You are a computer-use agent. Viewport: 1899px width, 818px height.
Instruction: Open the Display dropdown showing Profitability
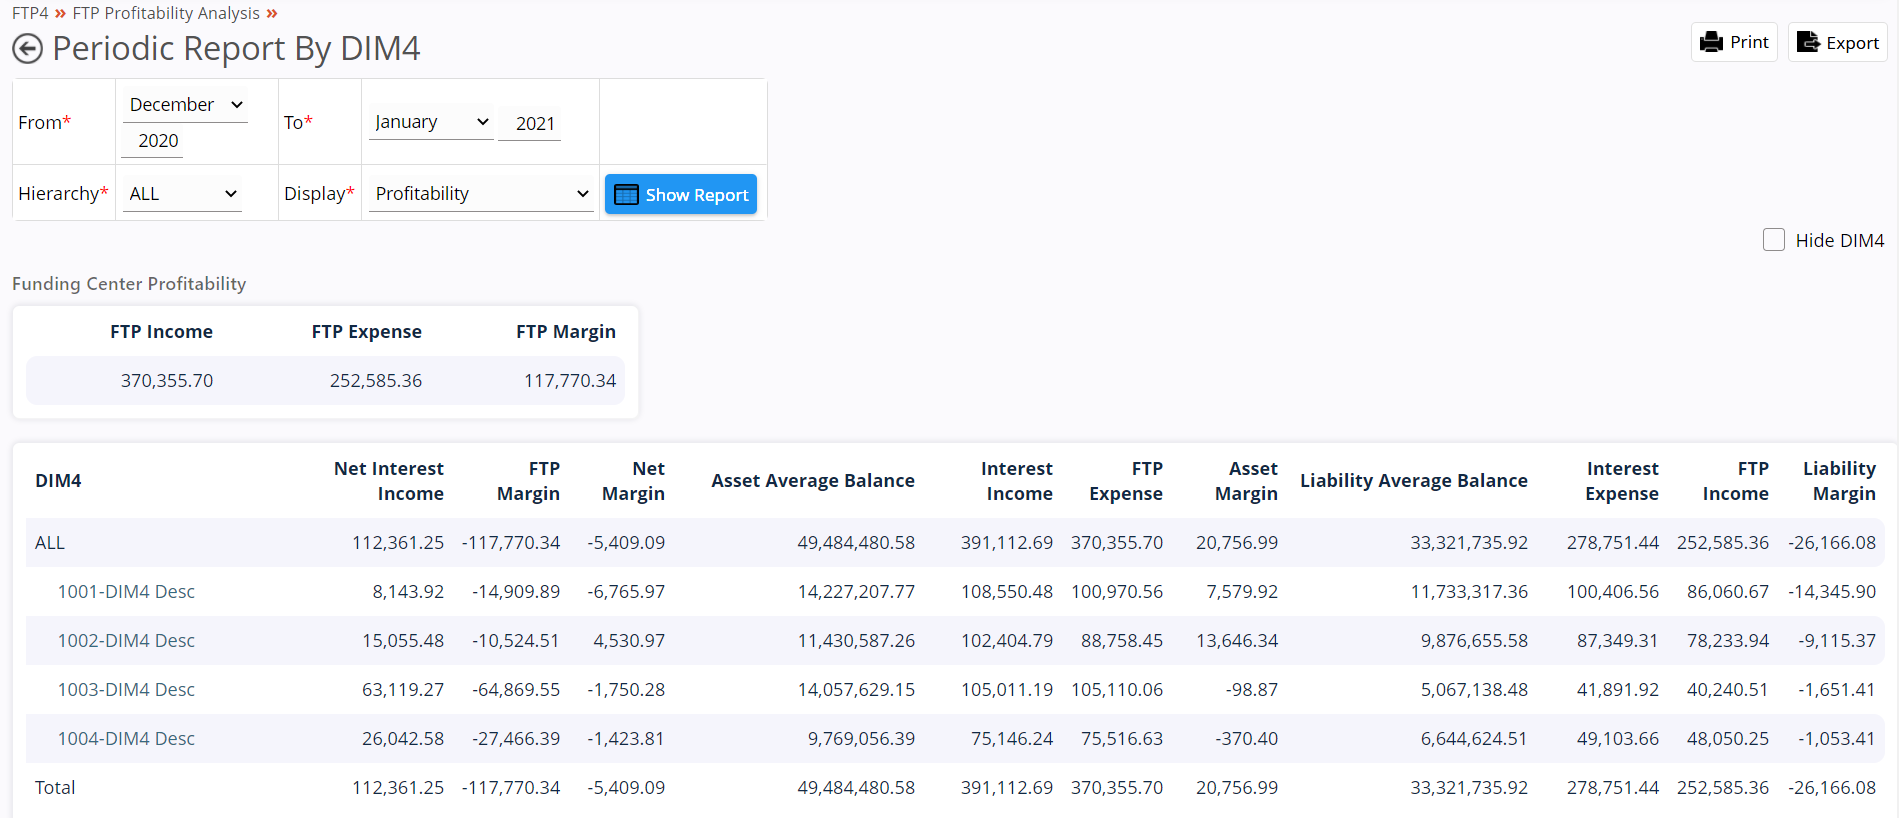click(x=482, y=194)
